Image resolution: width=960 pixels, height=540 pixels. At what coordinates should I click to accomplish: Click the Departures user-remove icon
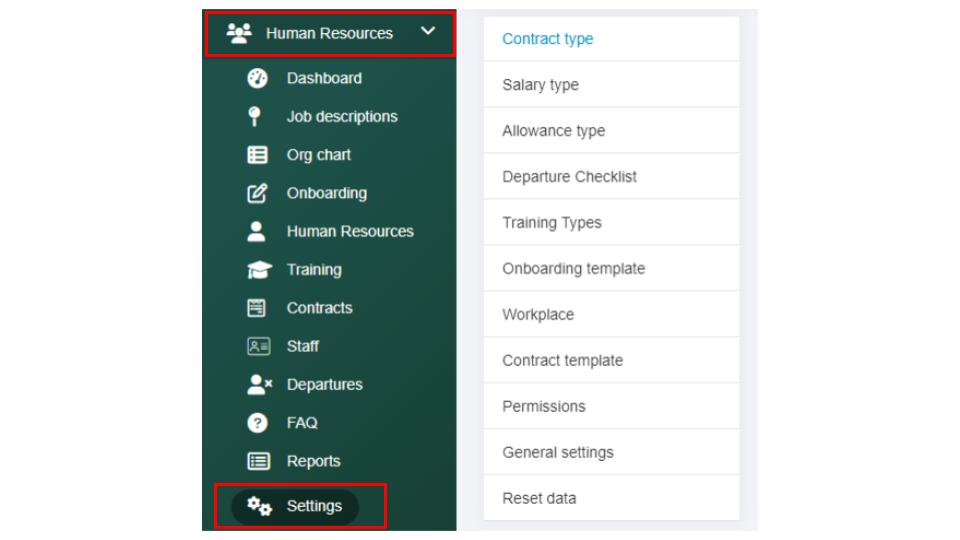click(x=259, y=384)
